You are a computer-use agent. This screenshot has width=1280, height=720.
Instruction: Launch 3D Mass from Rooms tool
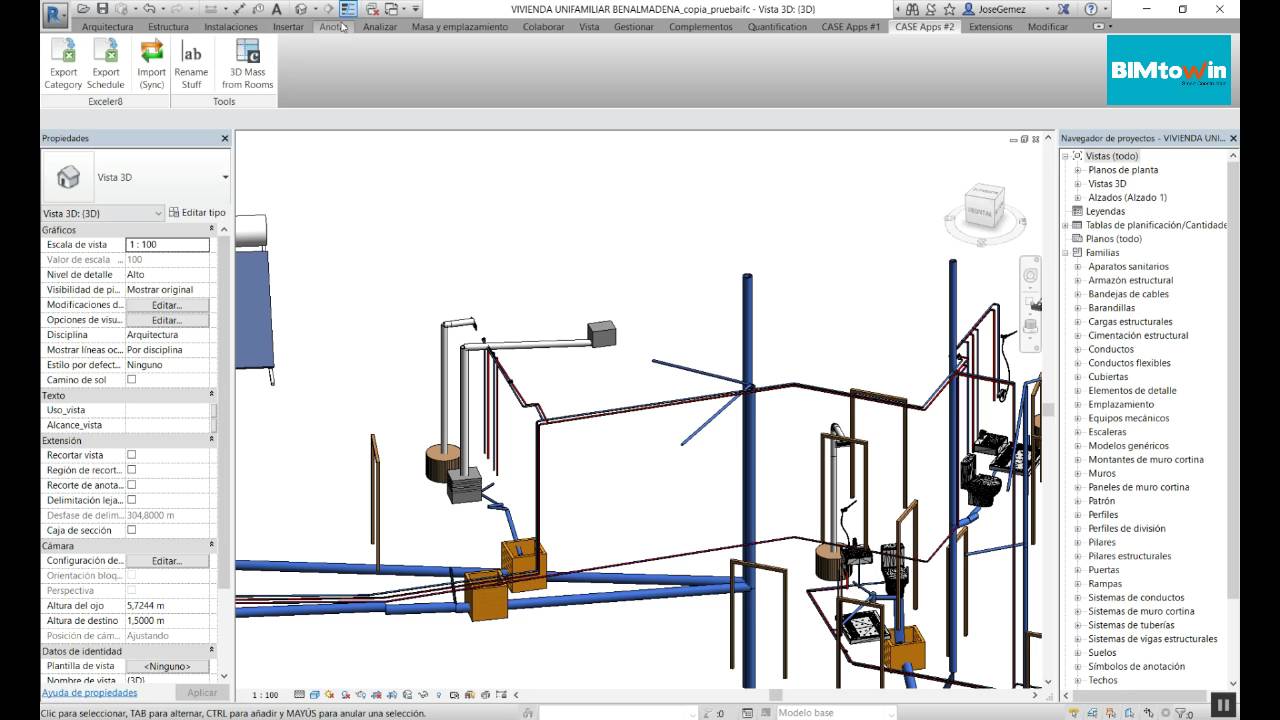[x=247, y=64]
